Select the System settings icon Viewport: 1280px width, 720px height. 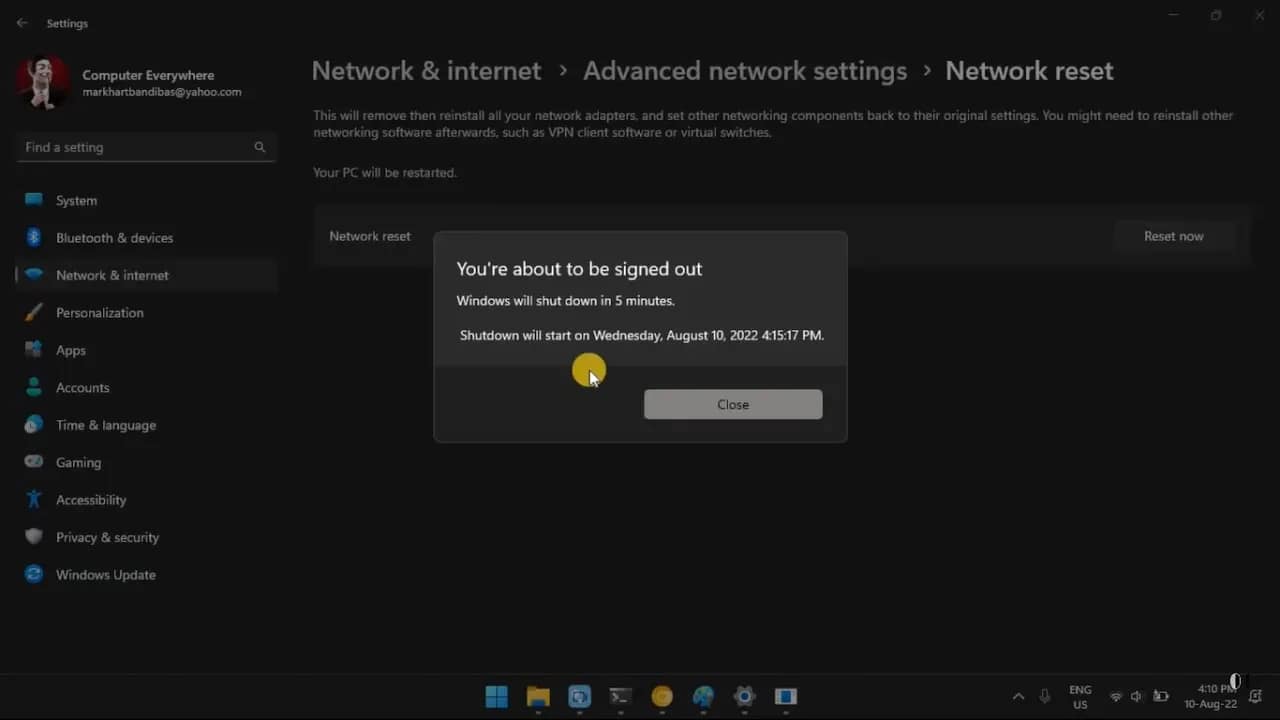pyautogui.click(x=33, y=200)
